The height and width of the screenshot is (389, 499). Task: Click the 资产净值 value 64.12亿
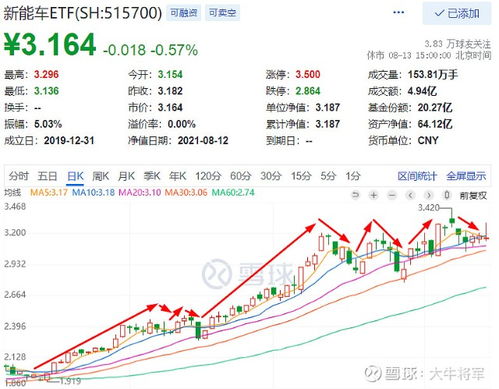435,124
